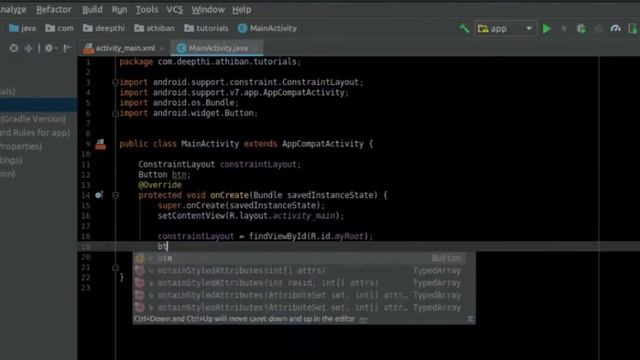This screenshot has width=640, height=360.
Task: Click the setContentView line
Action: 251,216
